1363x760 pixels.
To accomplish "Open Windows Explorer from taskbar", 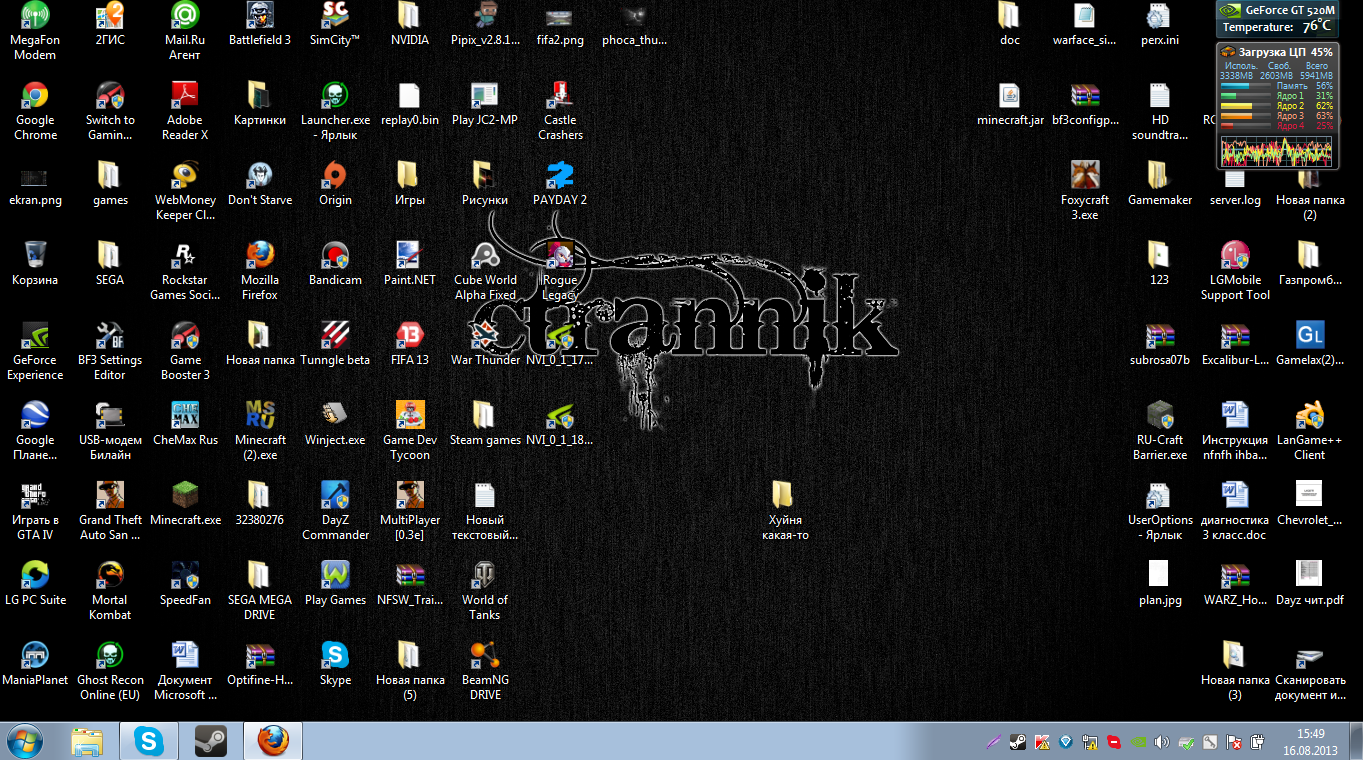I will pos(88,741).
